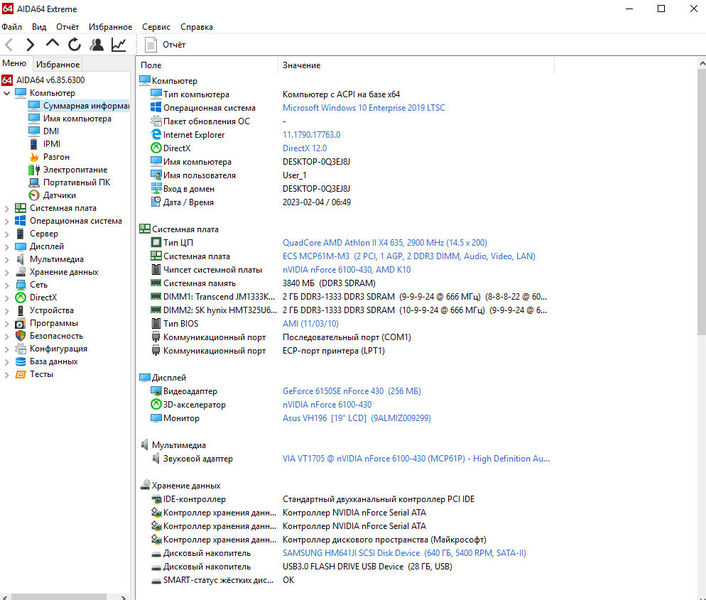Open the DirectX 12.0 link
706x600 pixels.
(x=304, y=148)
